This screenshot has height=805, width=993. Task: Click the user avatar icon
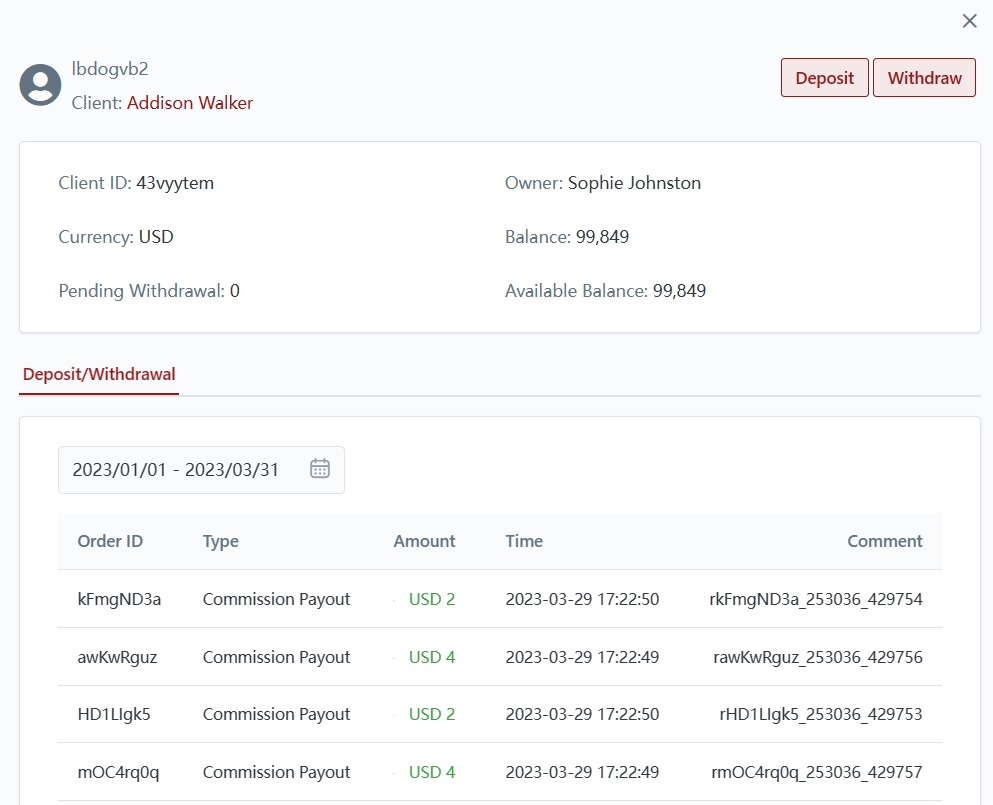[x=41, y=85]
